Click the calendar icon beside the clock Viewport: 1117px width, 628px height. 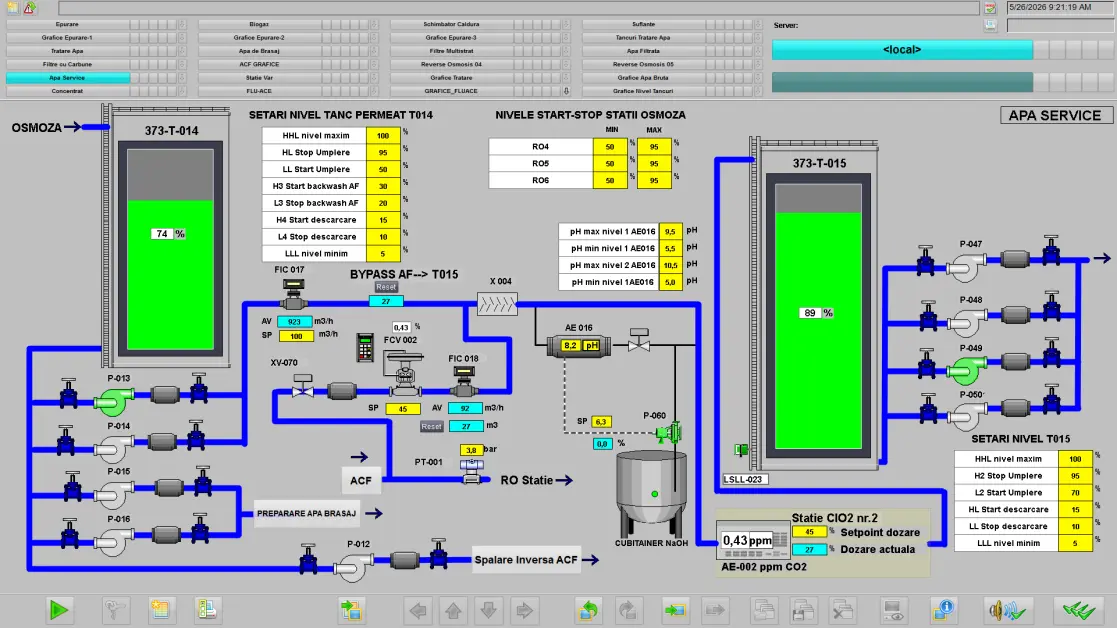pyautogui.click(x=990, y=8)
